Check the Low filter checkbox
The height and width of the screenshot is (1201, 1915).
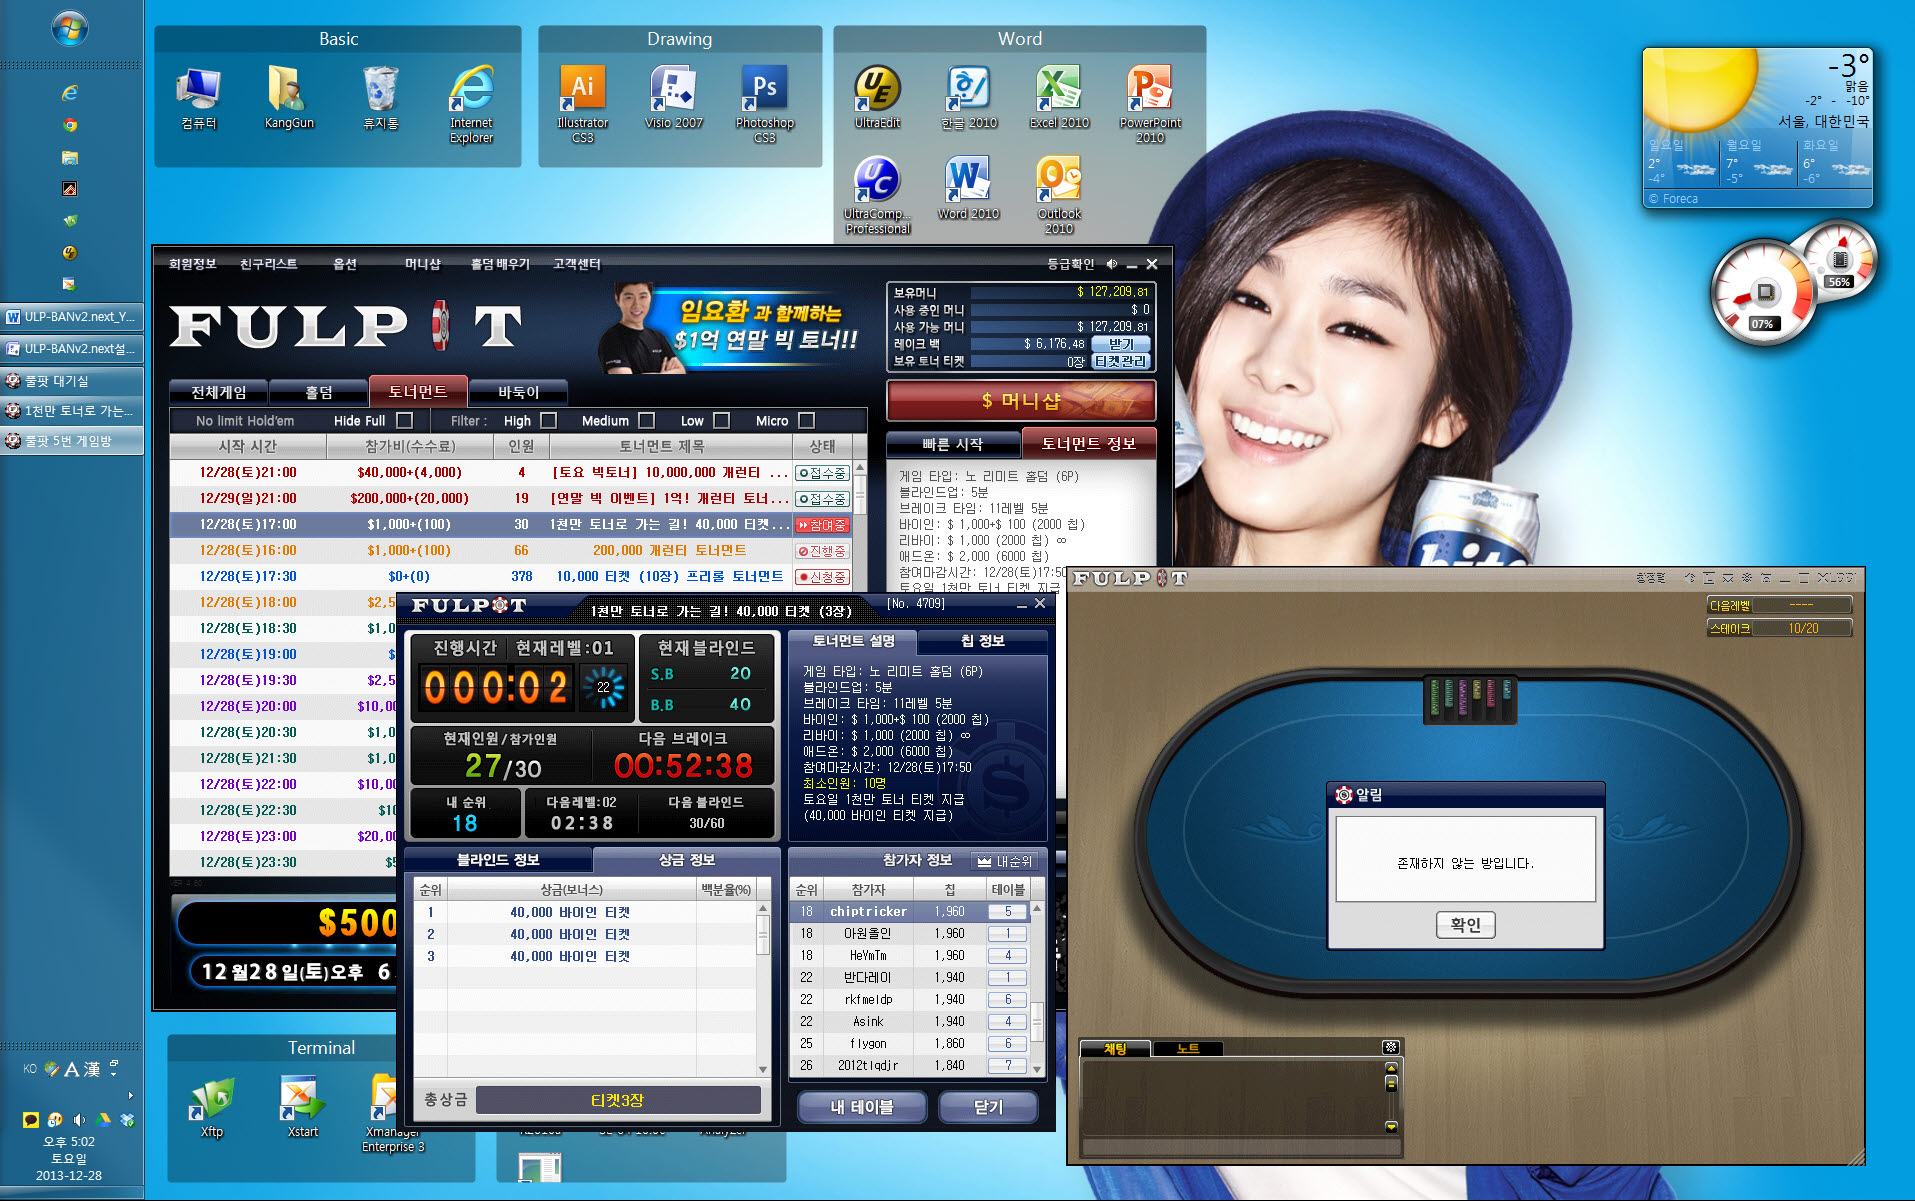point(721,421)
